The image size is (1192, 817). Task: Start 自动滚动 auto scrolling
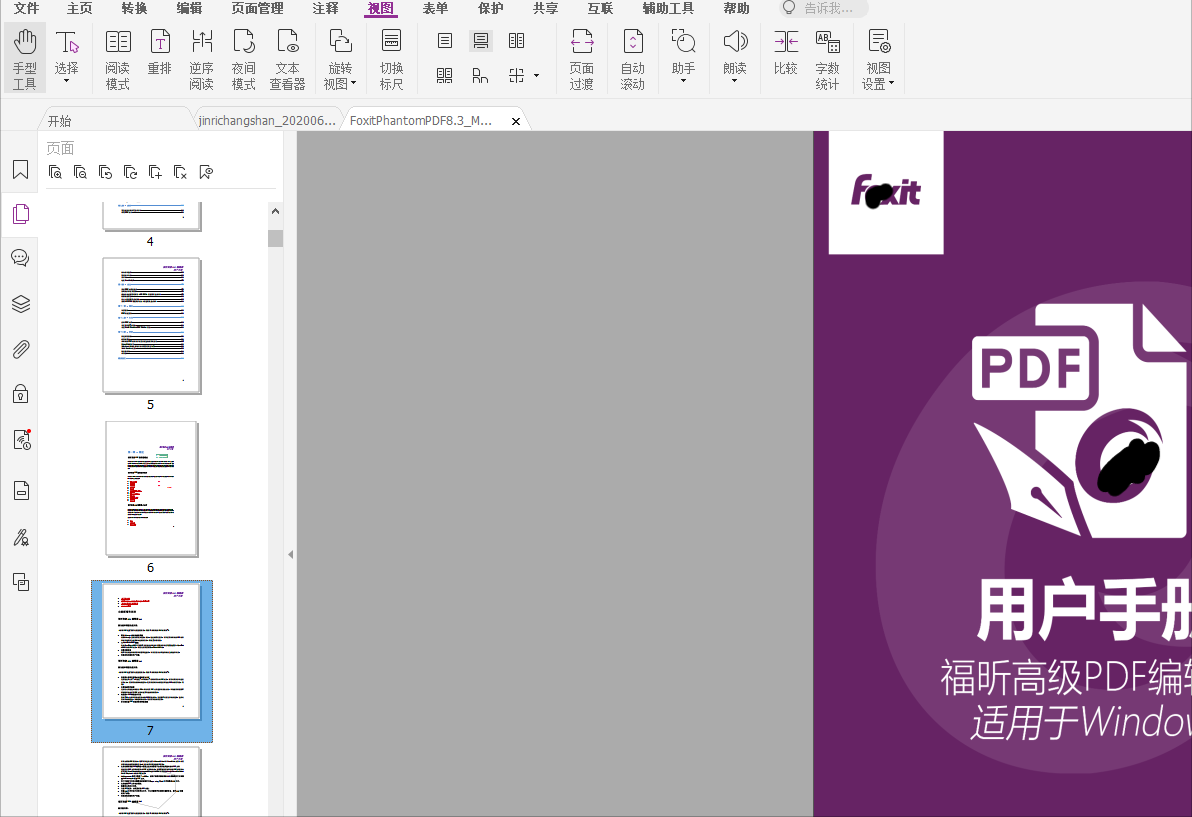[632, 59]
